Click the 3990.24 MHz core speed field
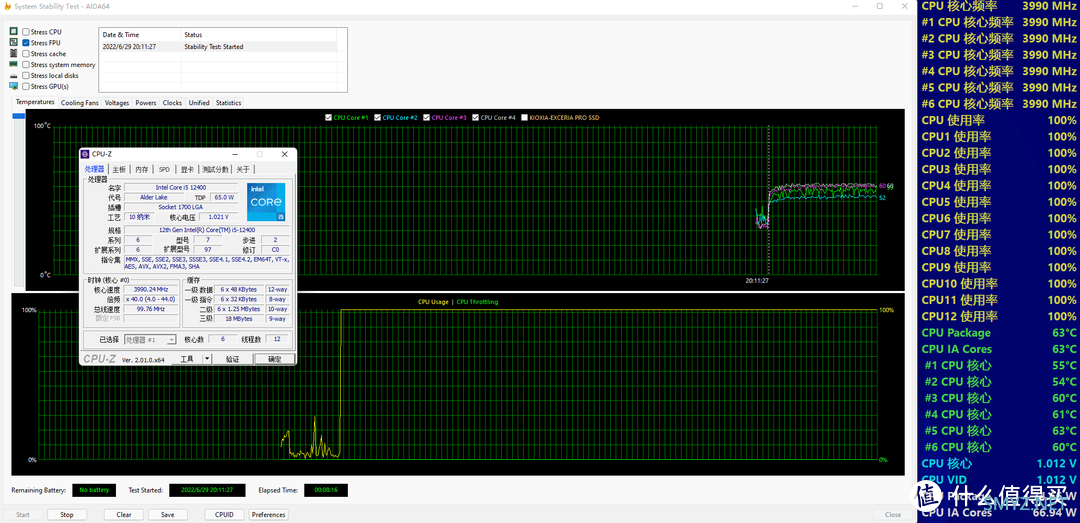 tap(152, 290)
